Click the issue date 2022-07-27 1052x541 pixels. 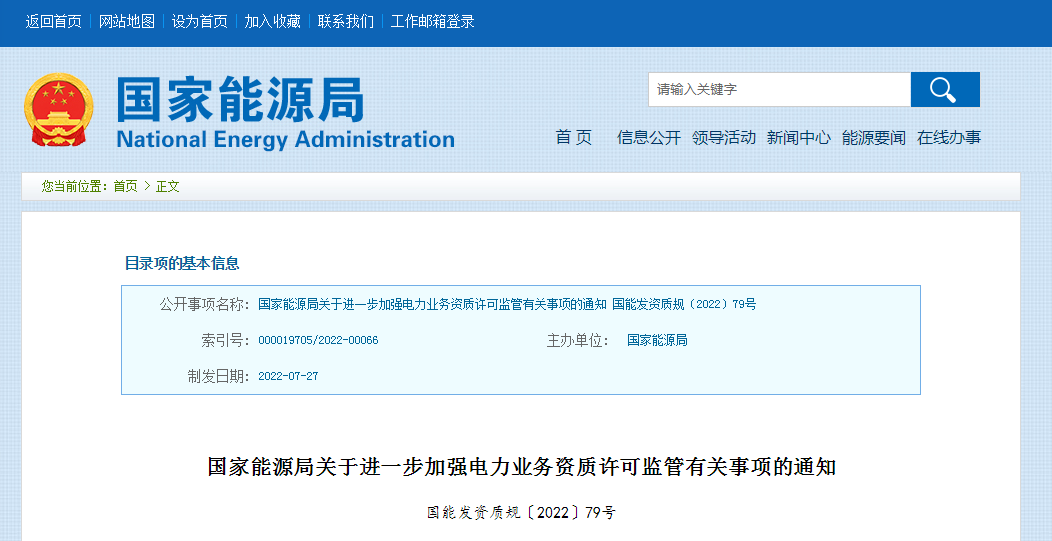[288, 376]
